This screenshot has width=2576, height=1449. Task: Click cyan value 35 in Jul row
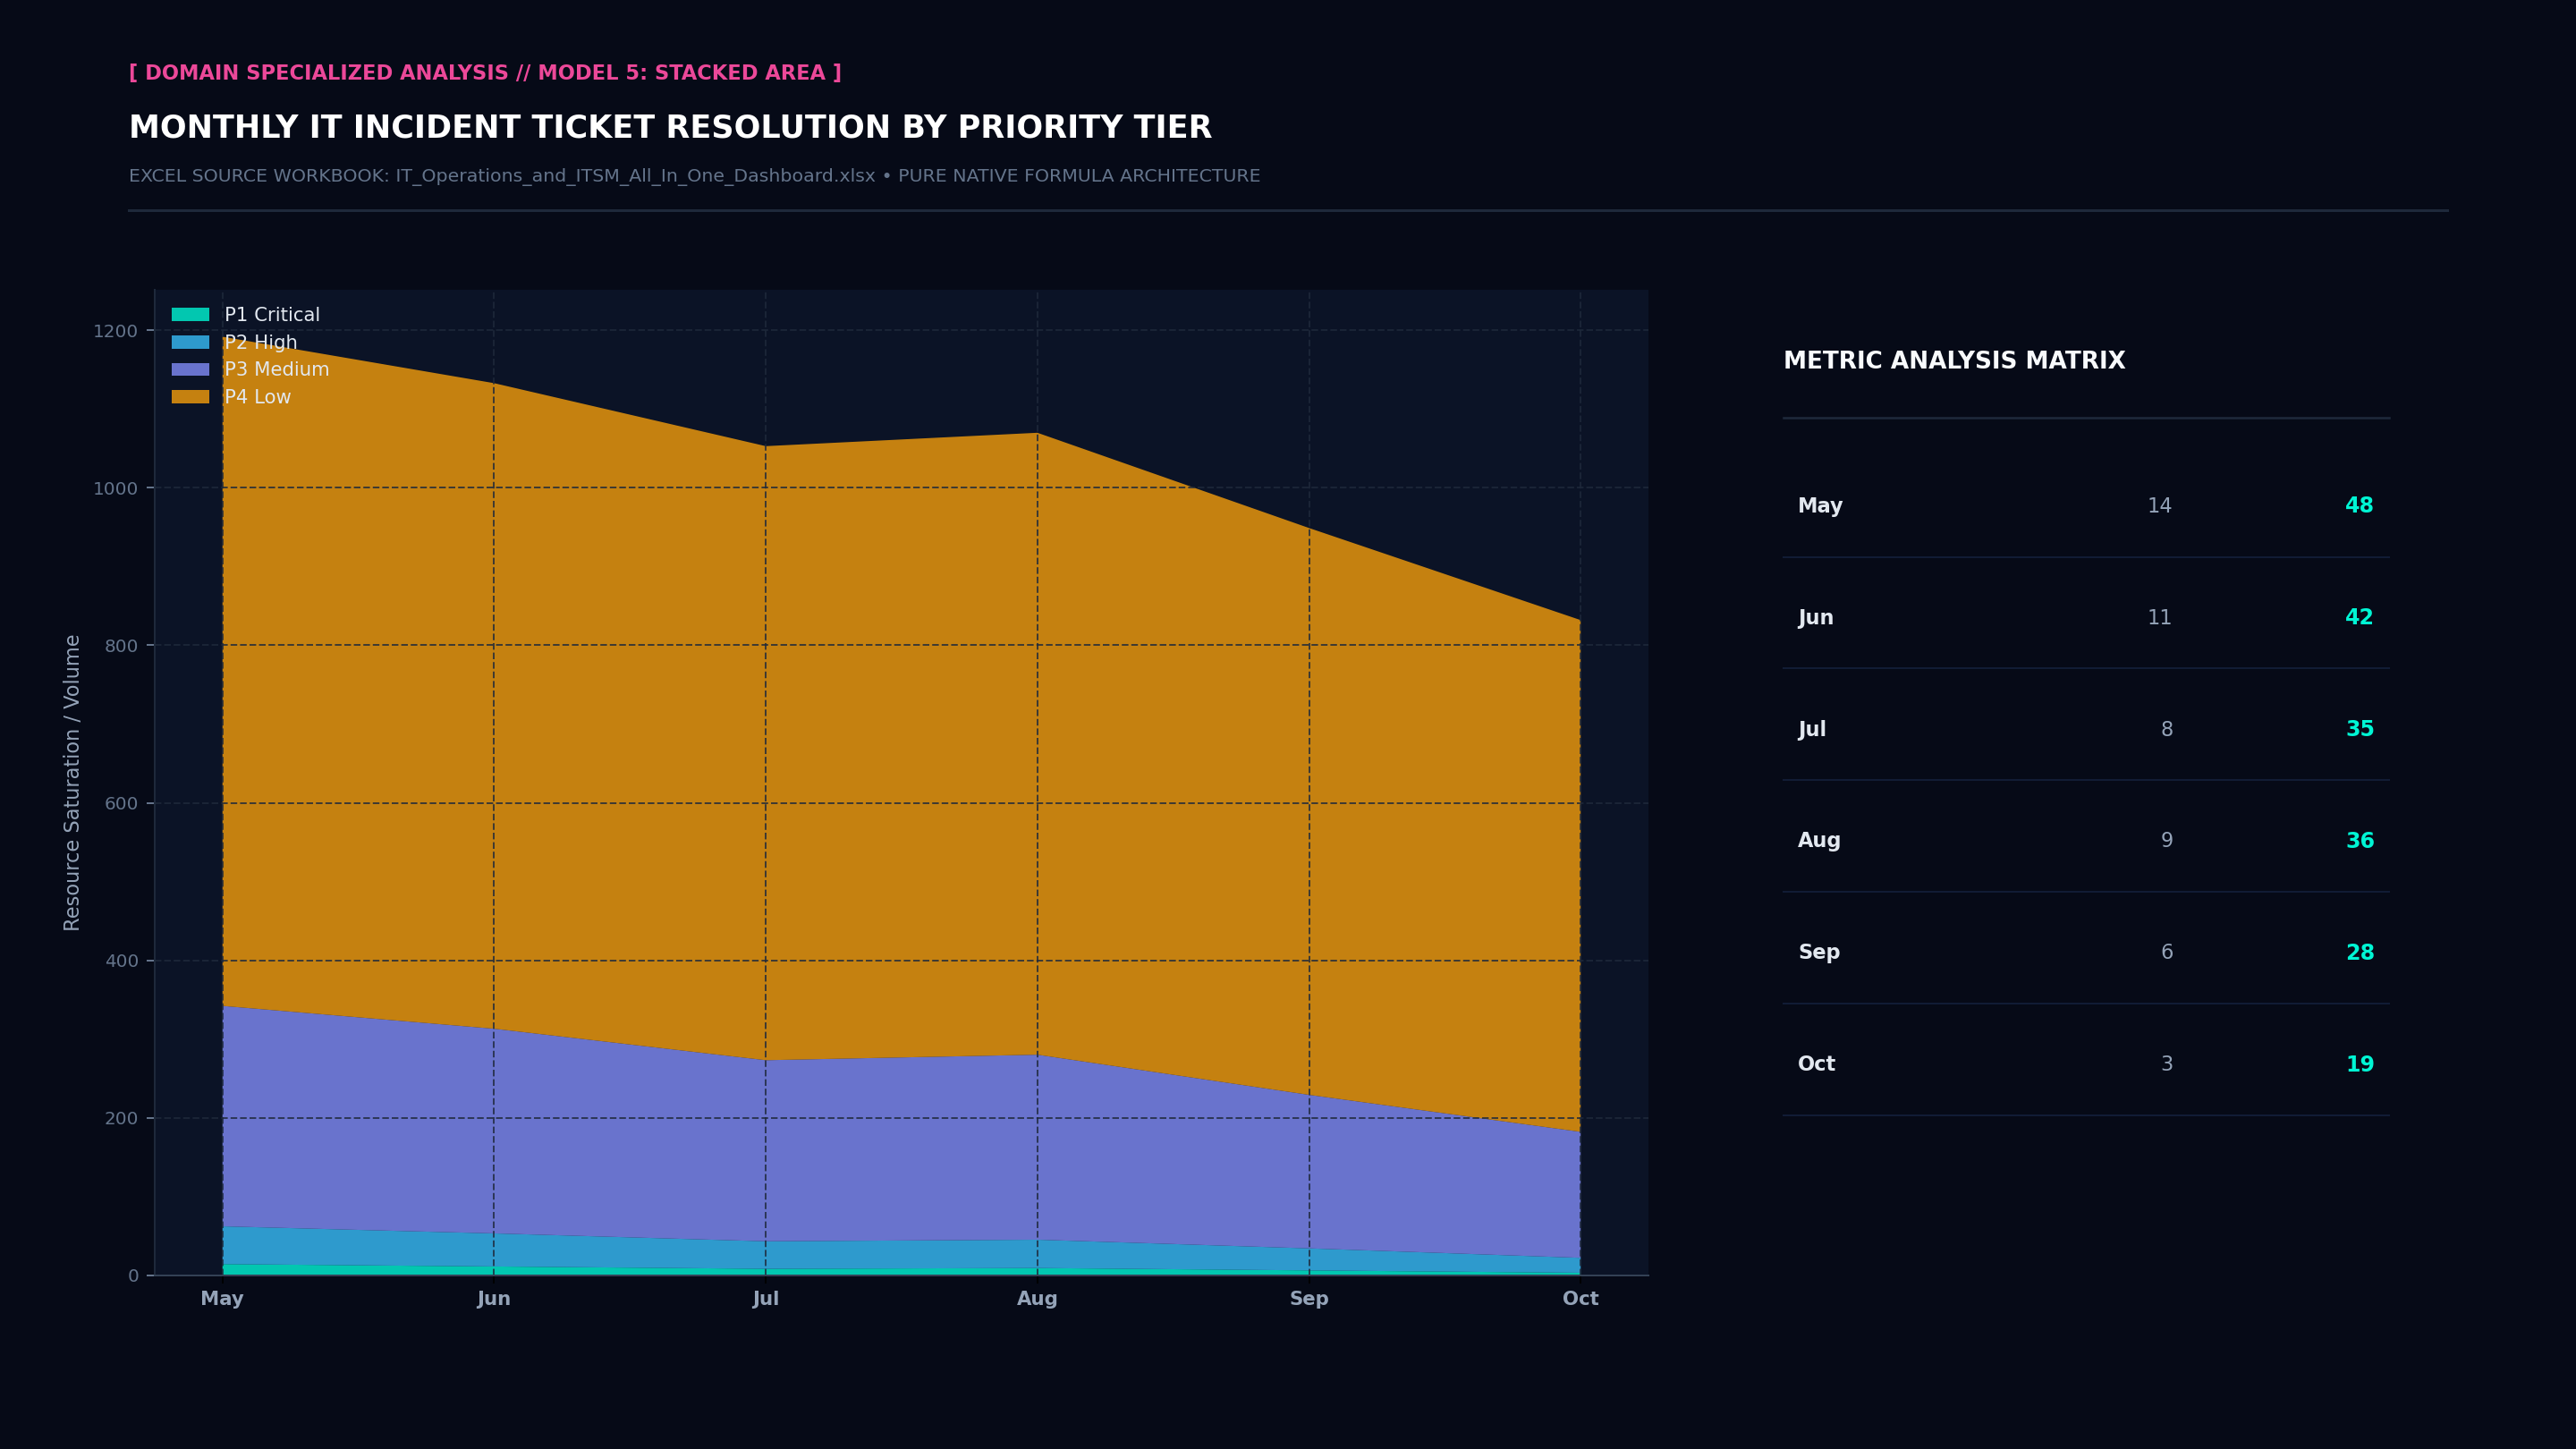[x=2359, y=730]
